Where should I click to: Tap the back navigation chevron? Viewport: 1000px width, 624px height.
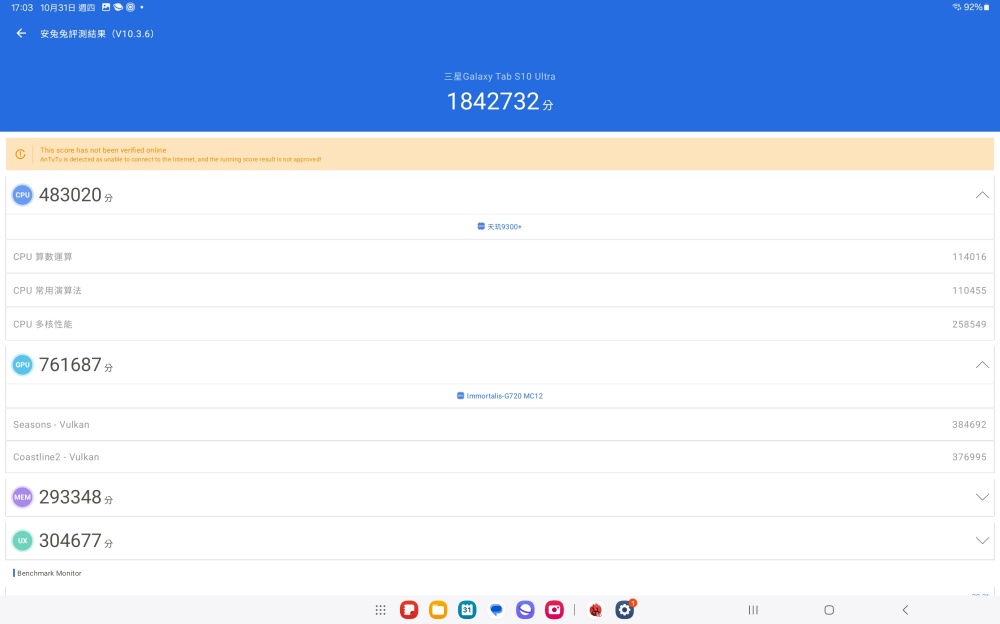click(905, 610)
